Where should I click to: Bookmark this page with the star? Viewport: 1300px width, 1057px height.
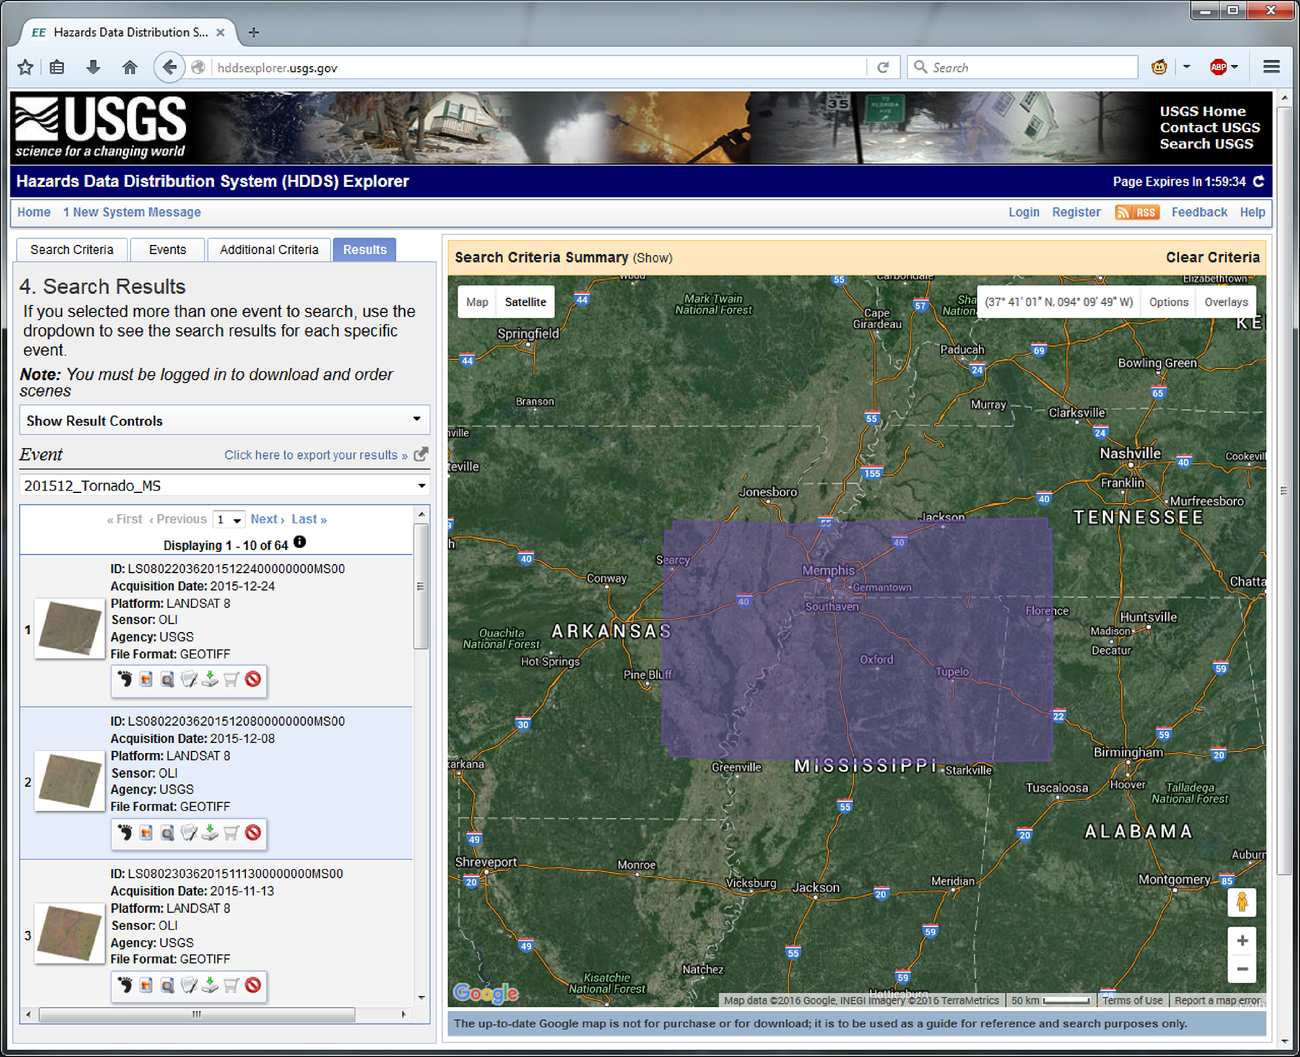point(26,67)
